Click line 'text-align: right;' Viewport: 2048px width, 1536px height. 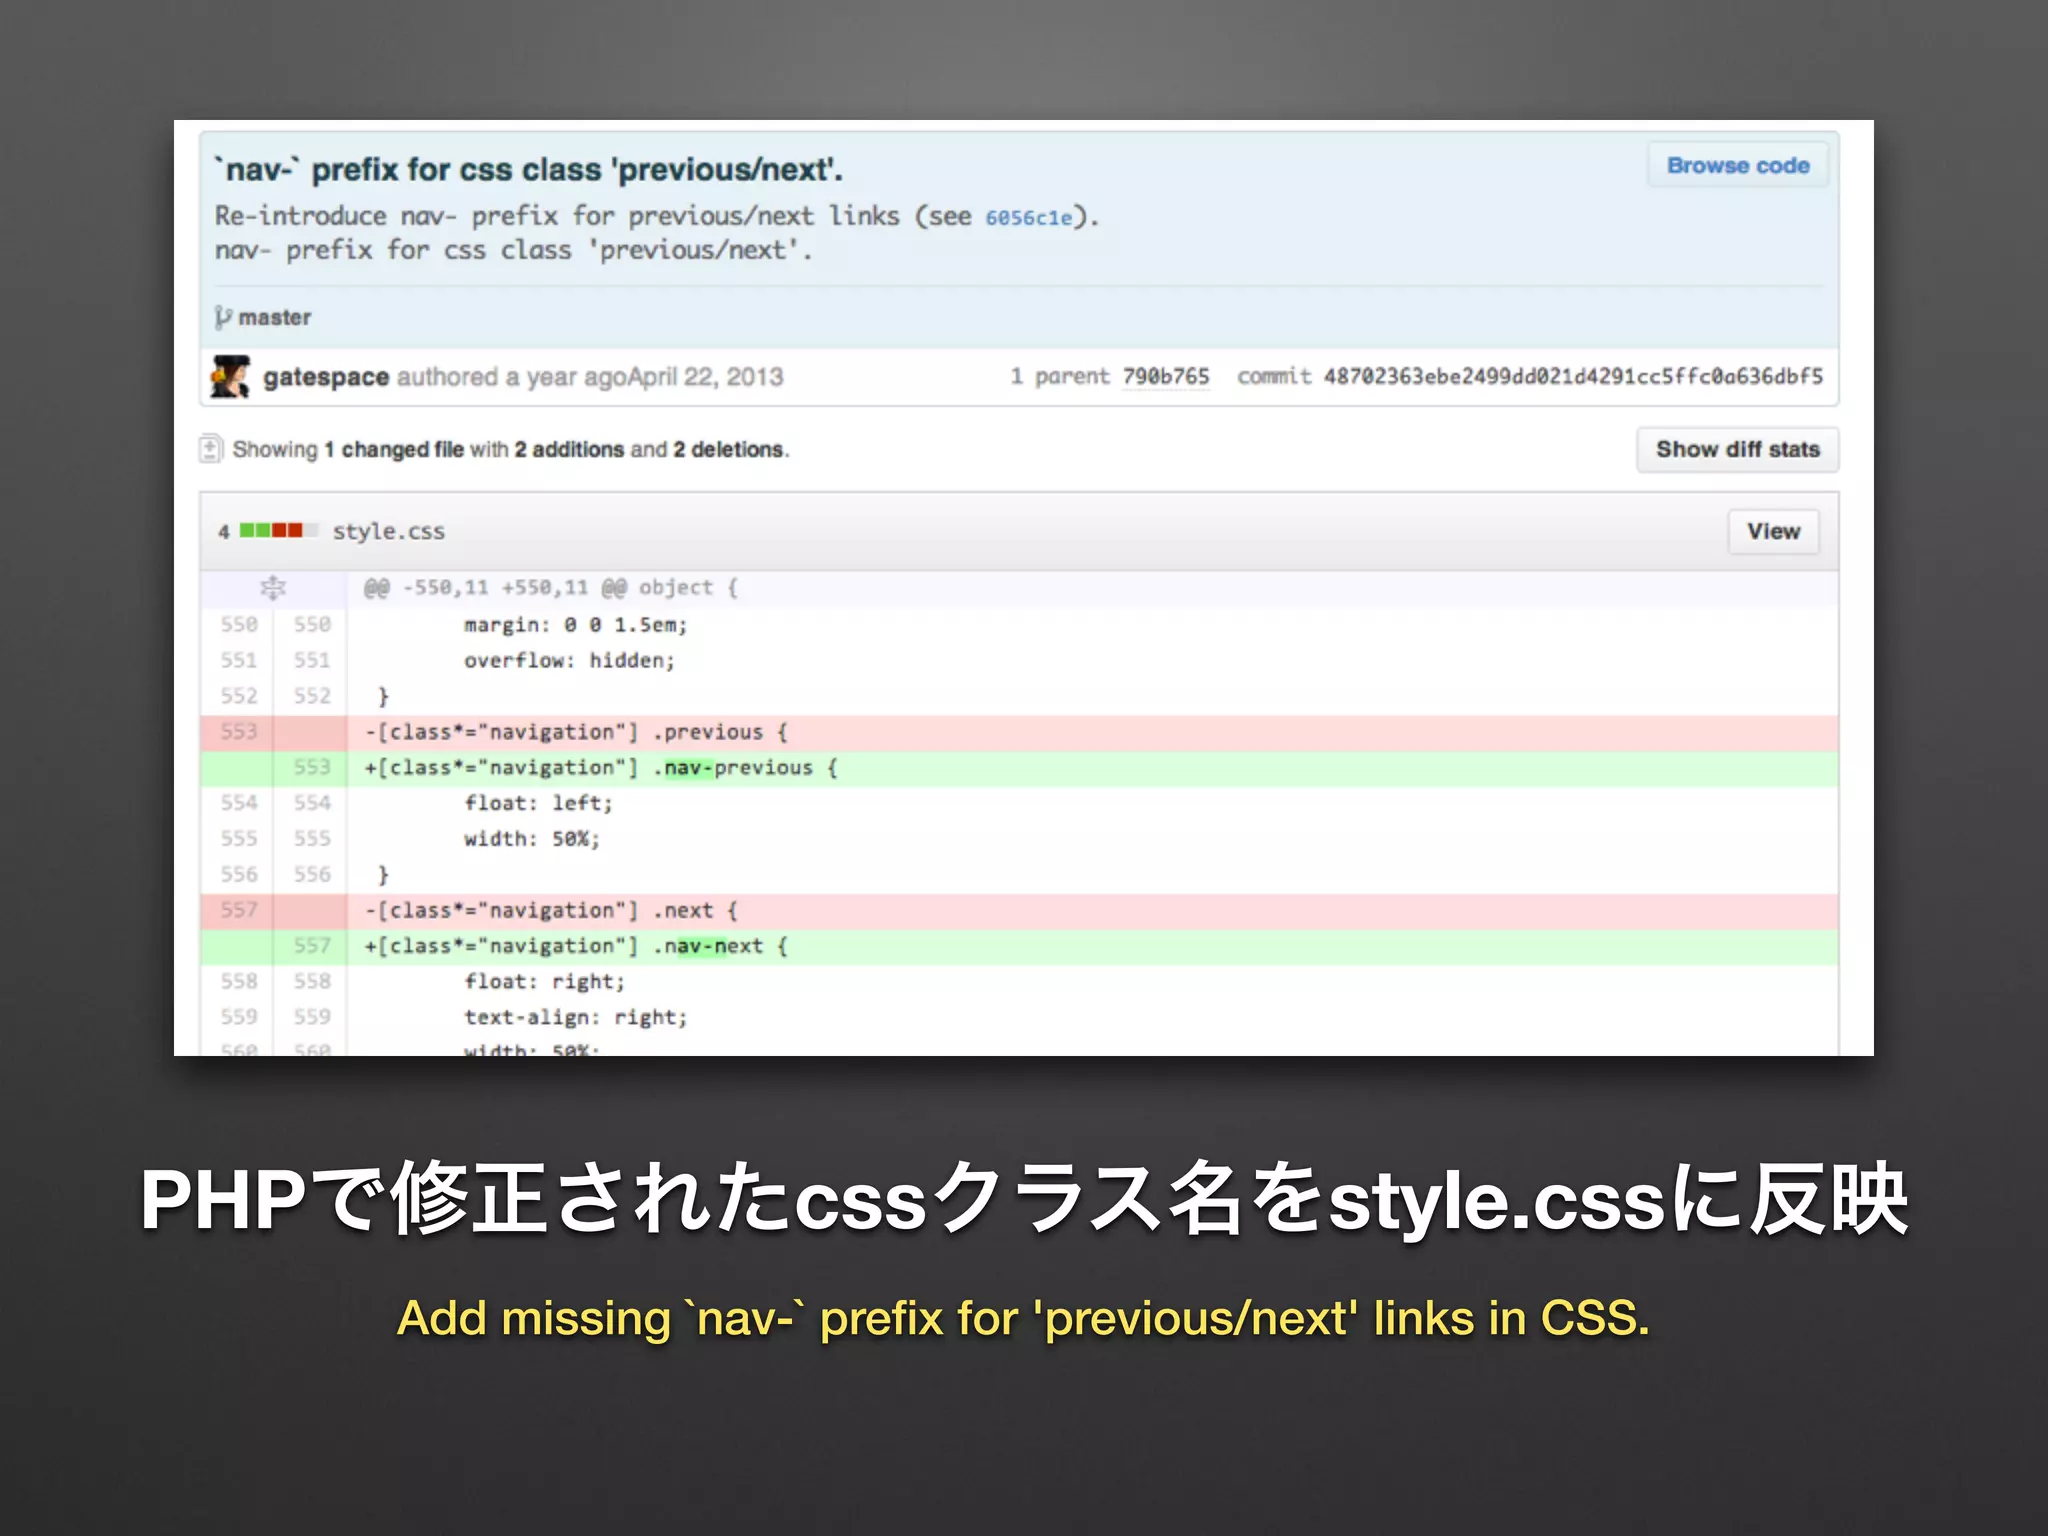576,1017
